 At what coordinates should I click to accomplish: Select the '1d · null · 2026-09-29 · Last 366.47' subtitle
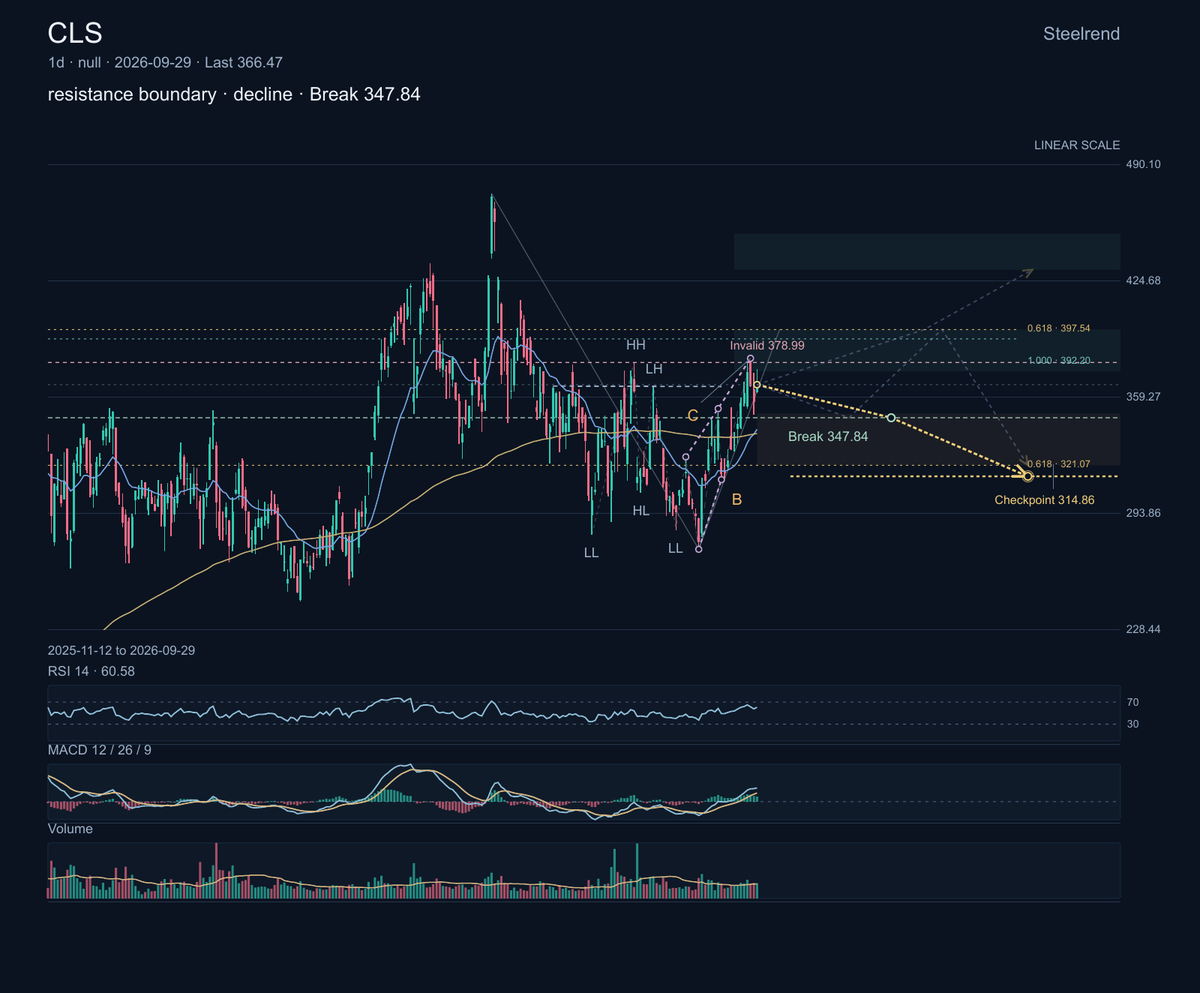(x=165, y=62)
